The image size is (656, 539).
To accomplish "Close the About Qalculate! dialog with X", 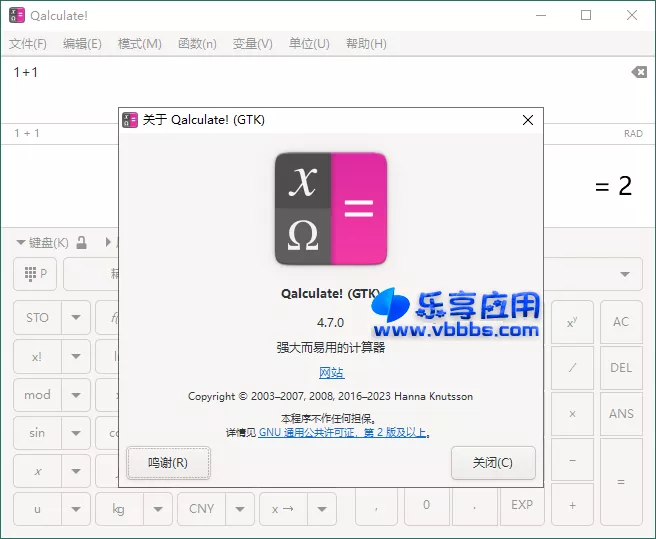I will [x=528, y=120].
